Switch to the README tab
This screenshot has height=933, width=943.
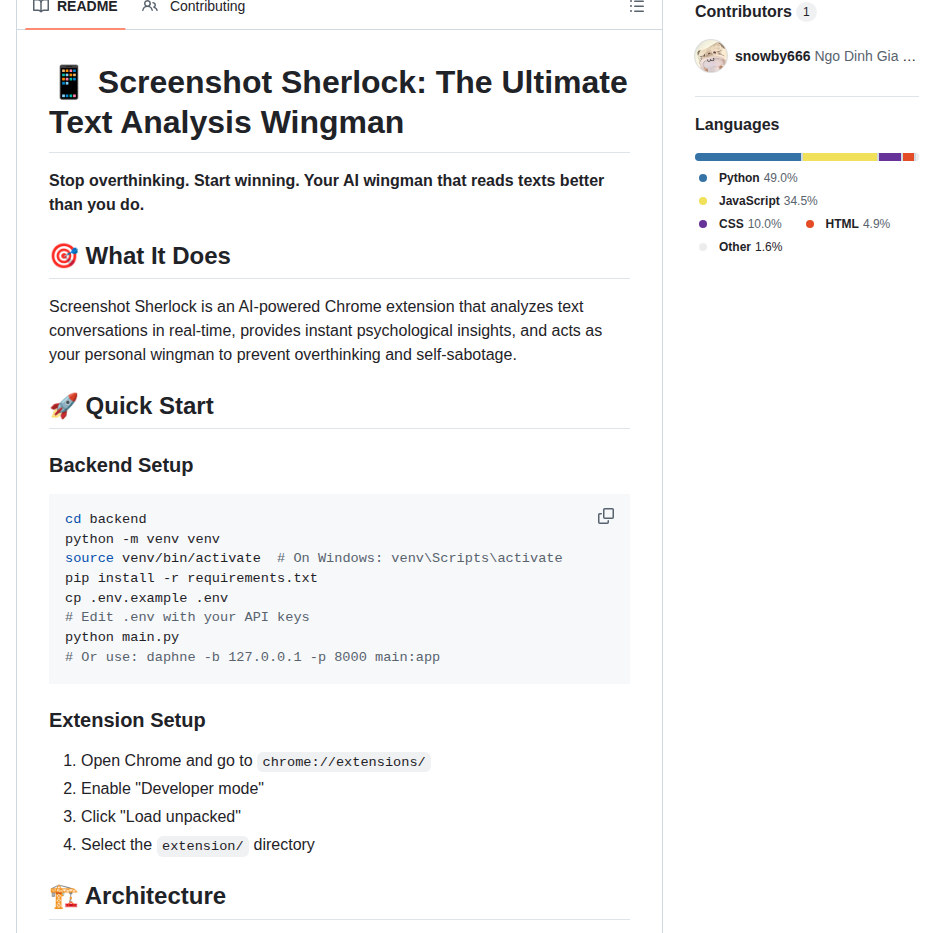75,7
